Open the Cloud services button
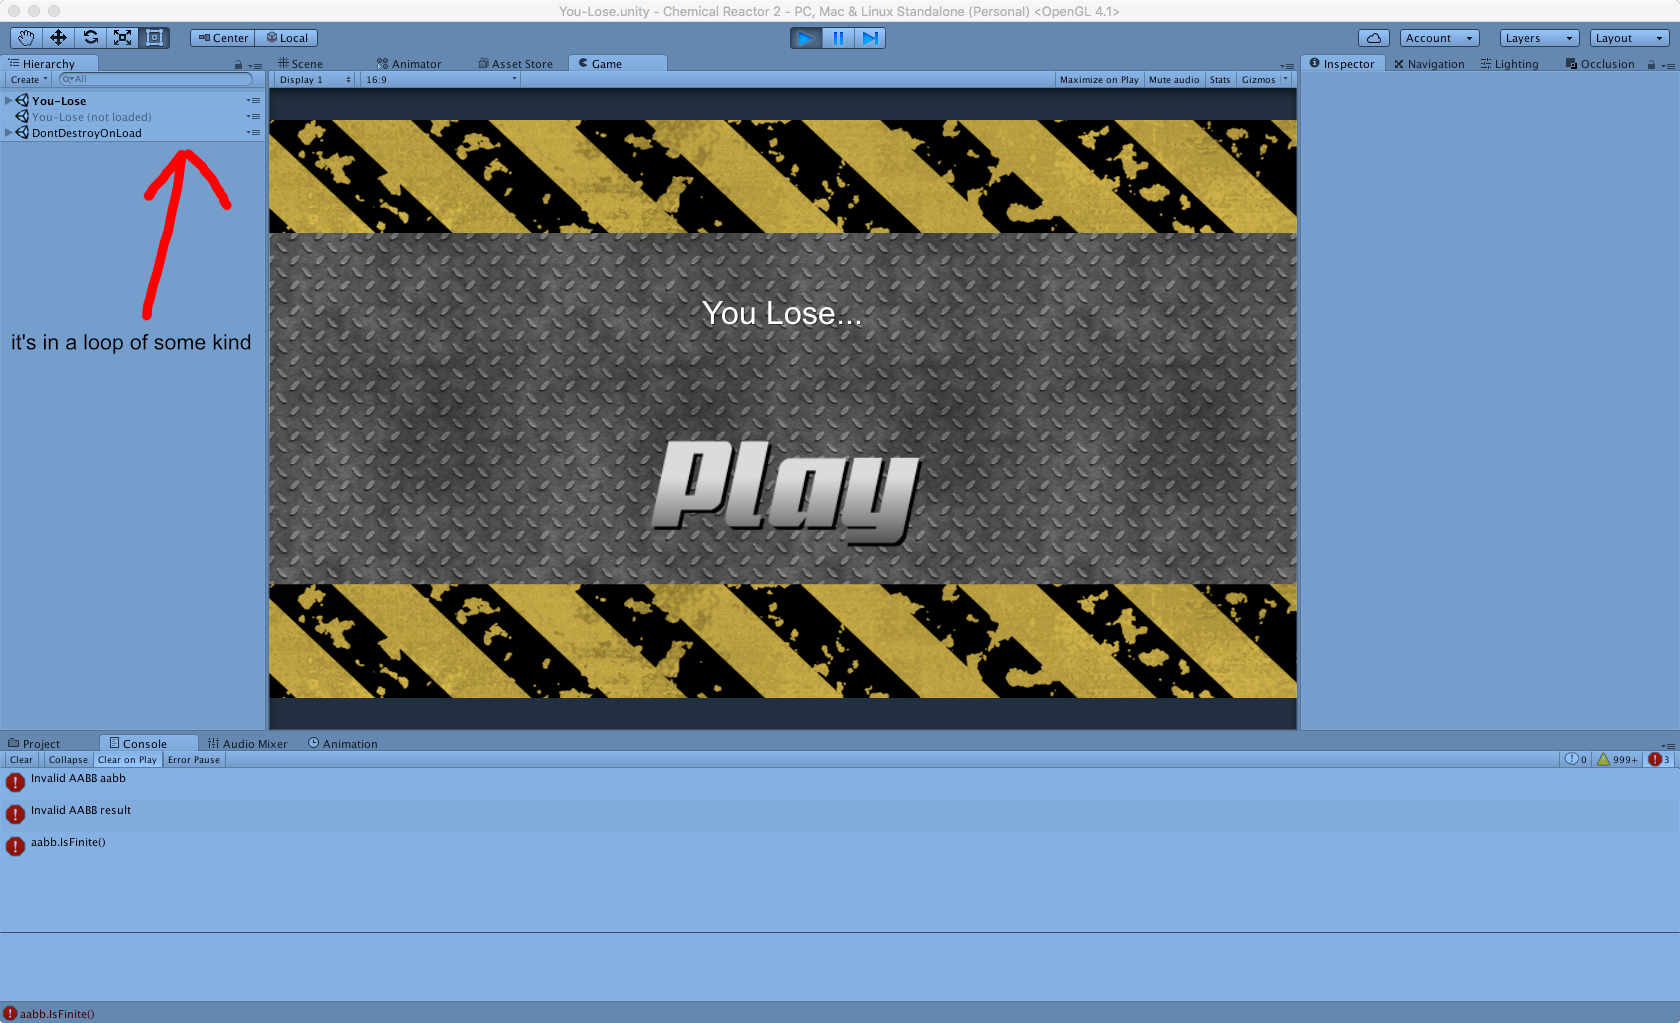Viewport: 1680px width, 1023px height. (1374, 38)
